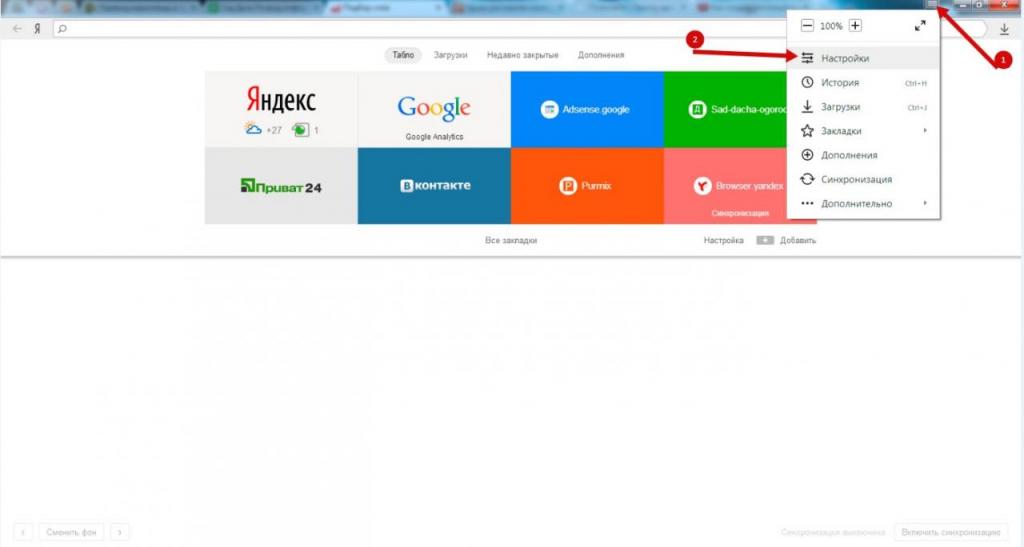
Task: Switch to the Загрузки tab above tiles
Action: tap(451, 55)
